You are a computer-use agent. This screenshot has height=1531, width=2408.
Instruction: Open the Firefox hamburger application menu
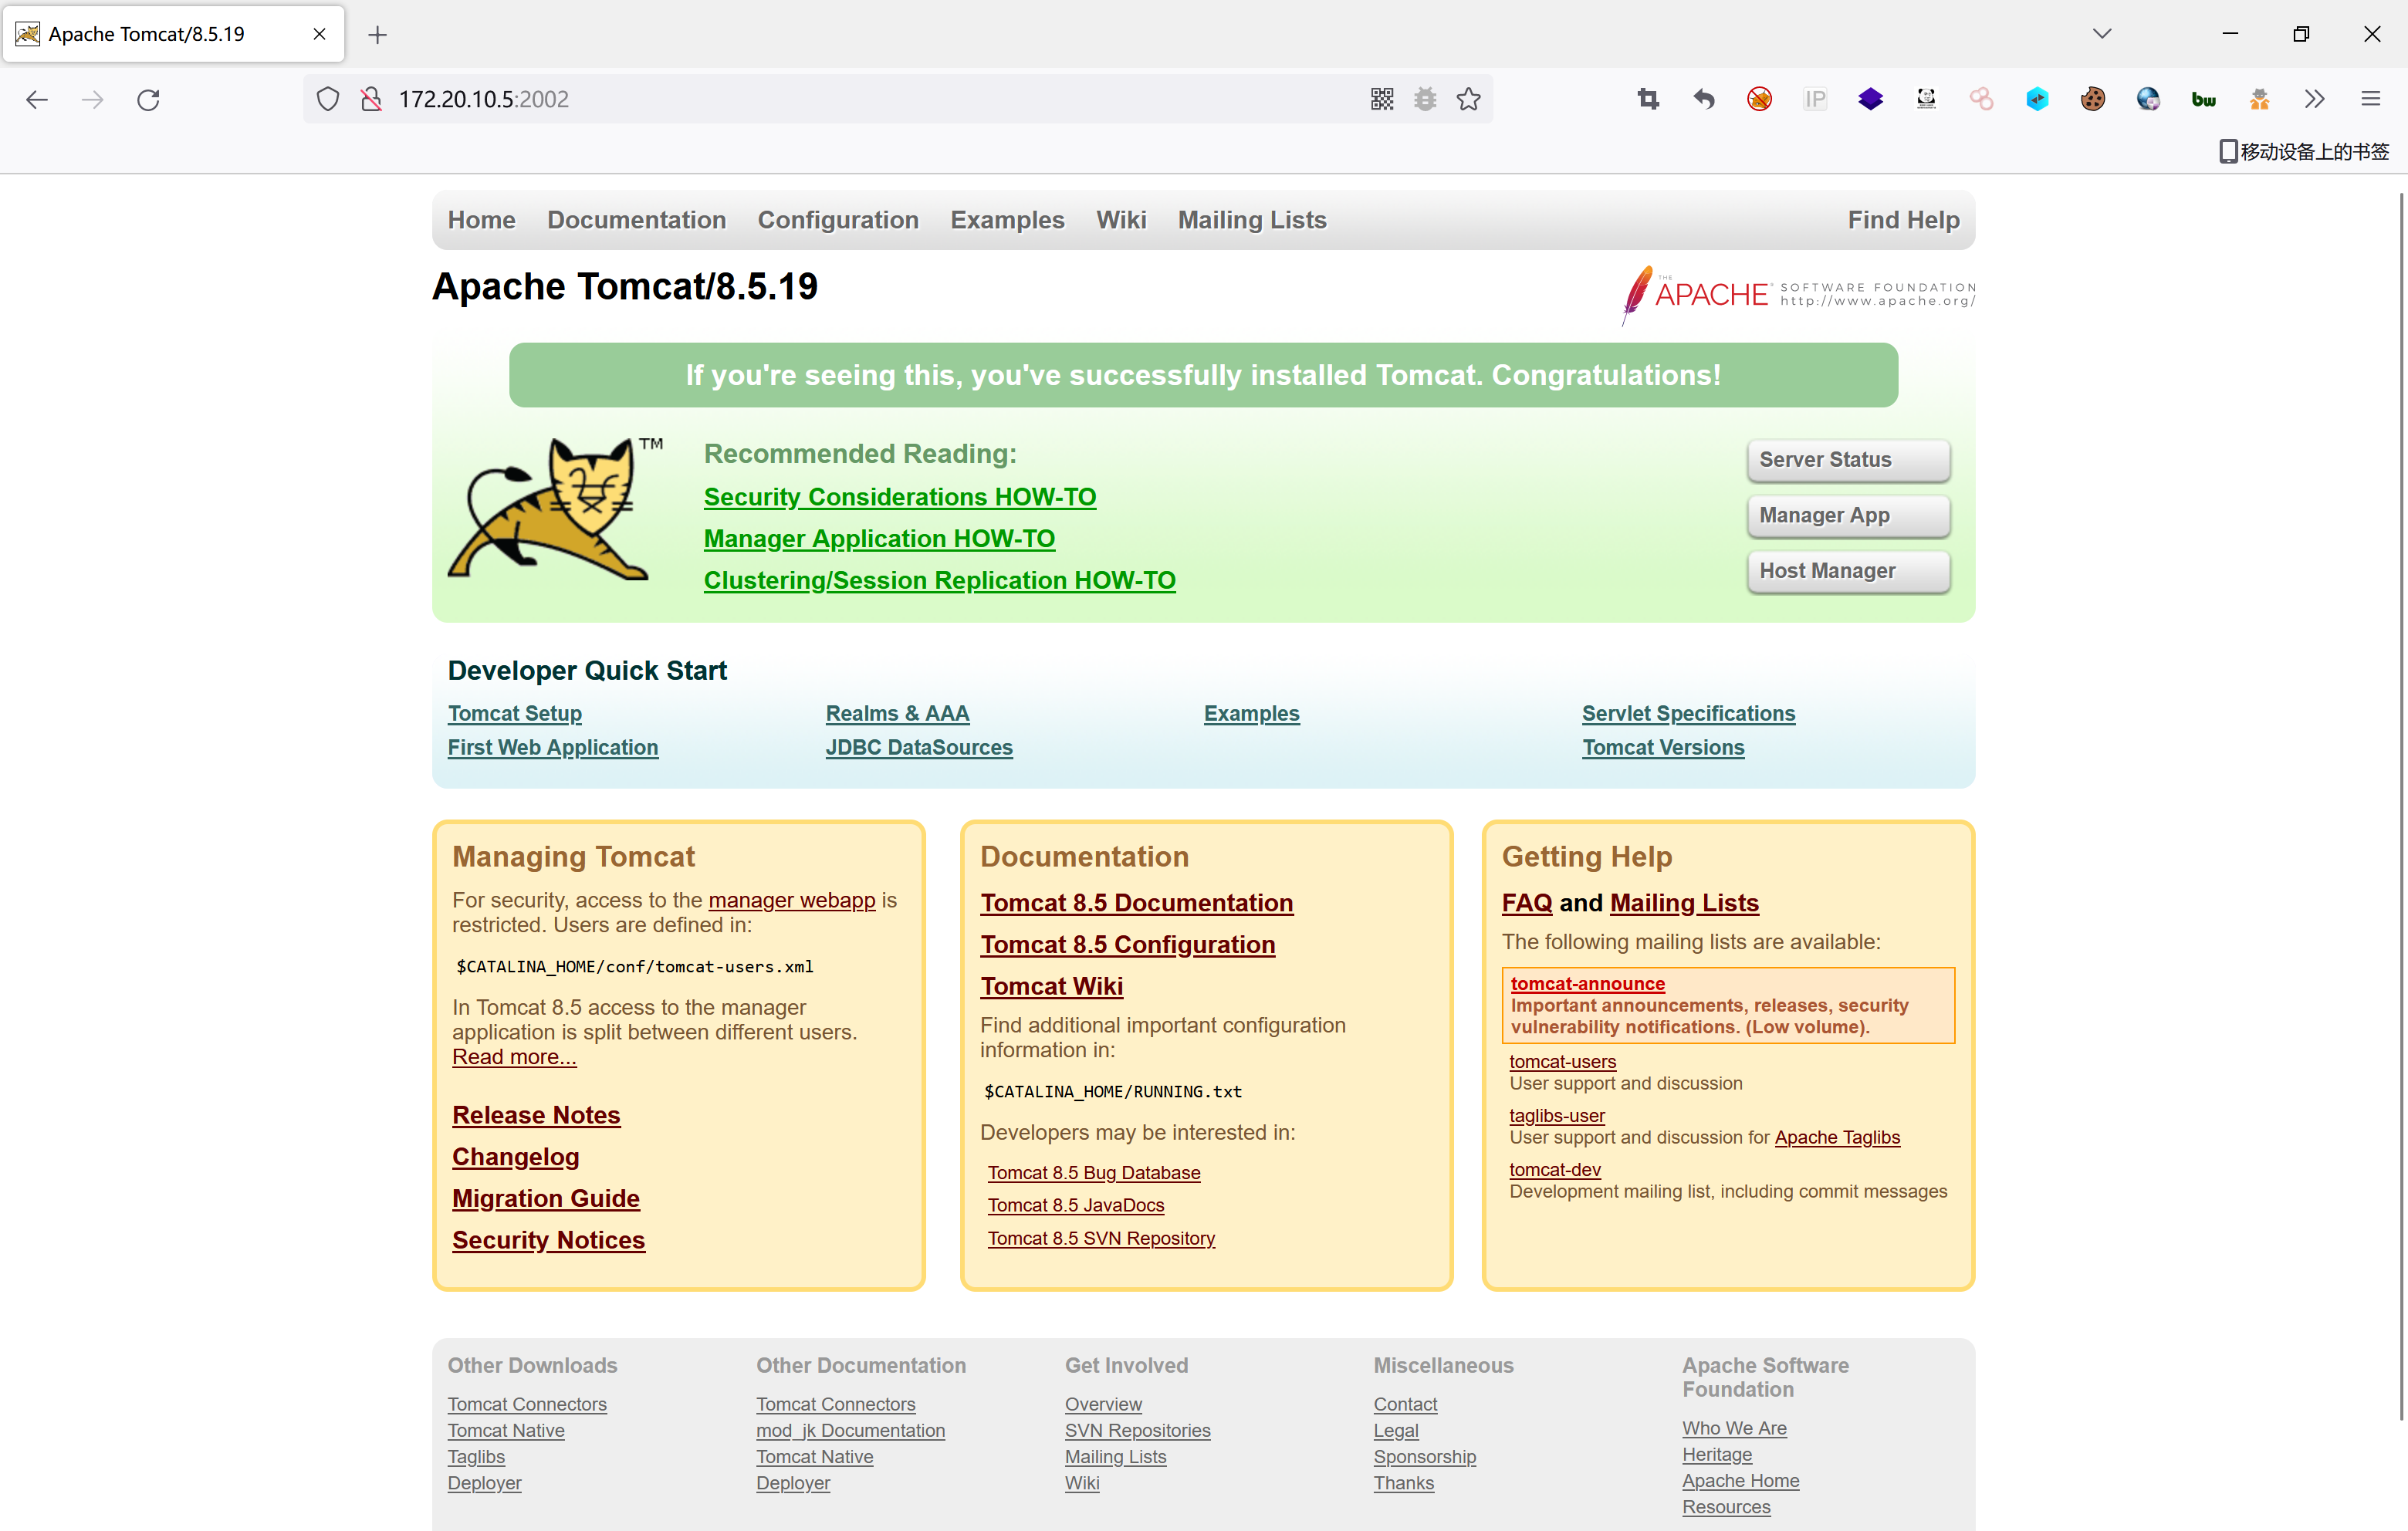tap(2370, 99)
